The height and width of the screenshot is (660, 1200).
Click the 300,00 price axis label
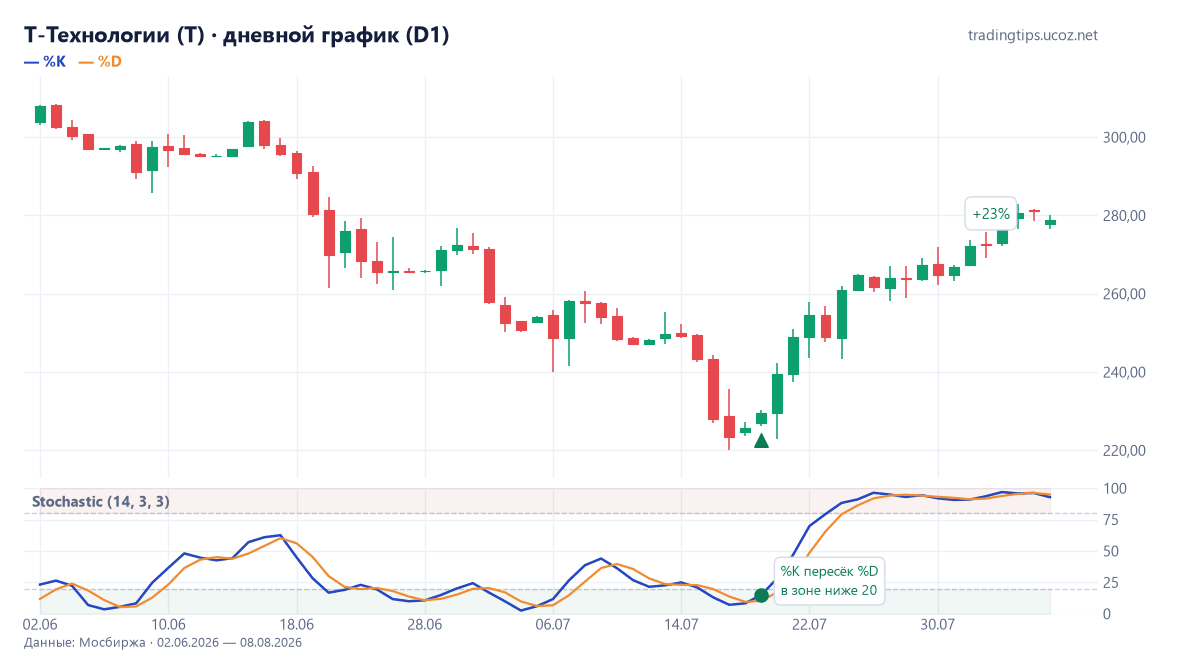coord(1124,137)
